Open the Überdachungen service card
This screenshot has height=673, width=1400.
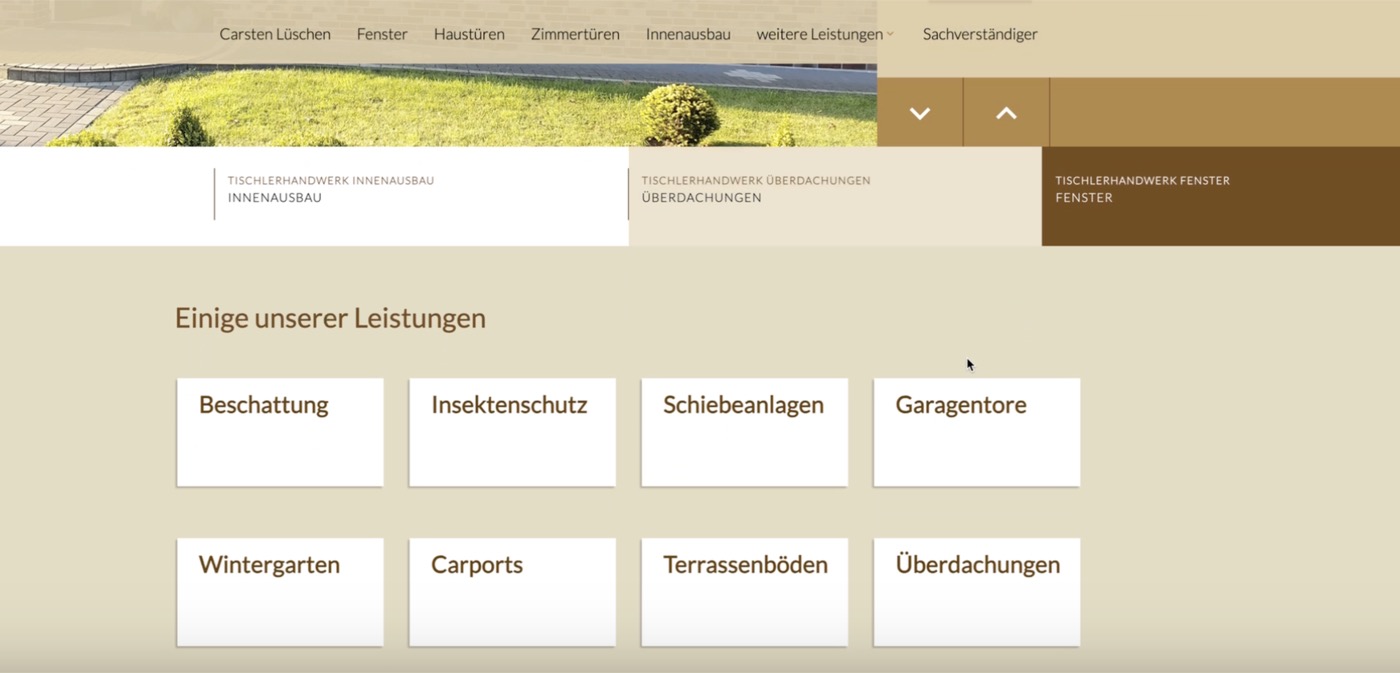click(x=976, y=592)
